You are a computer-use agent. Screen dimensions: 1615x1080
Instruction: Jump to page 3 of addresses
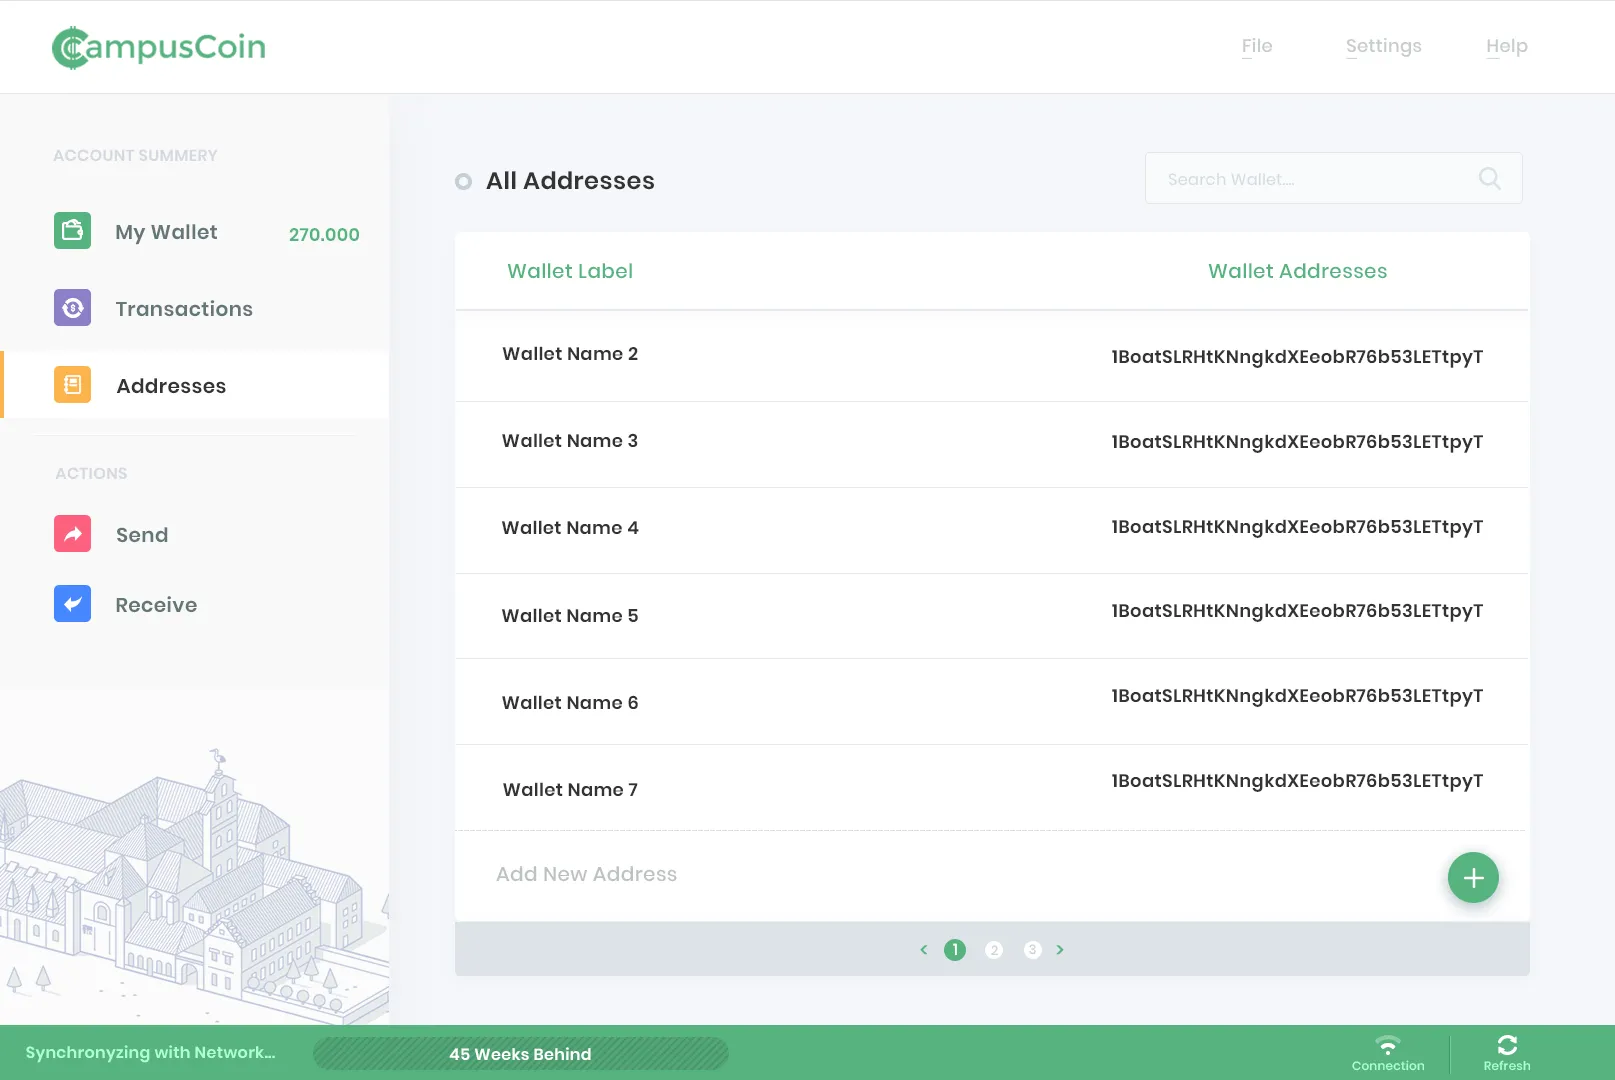[1032, 950]
